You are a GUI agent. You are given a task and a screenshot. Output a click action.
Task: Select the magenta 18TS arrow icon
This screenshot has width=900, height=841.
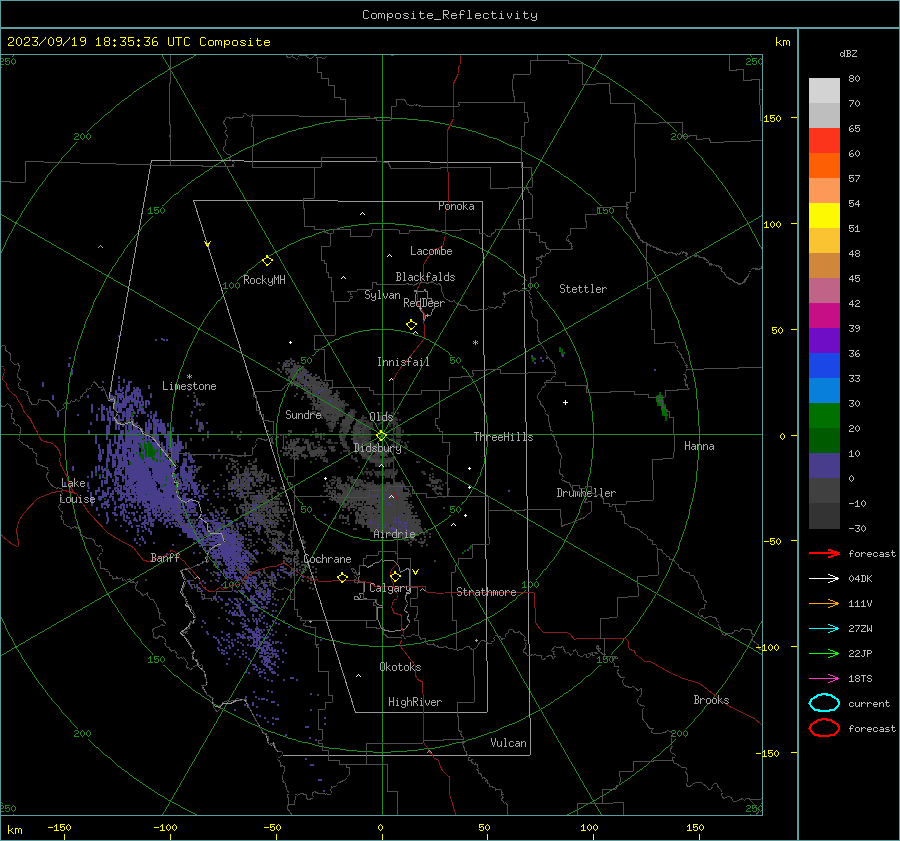[824, 679]
